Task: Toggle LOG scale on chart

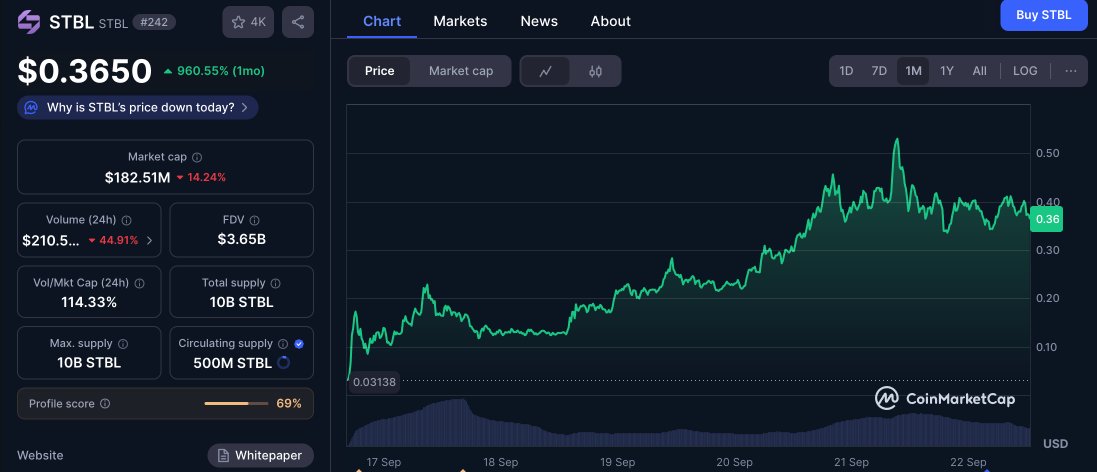Action: [1025, 71]
